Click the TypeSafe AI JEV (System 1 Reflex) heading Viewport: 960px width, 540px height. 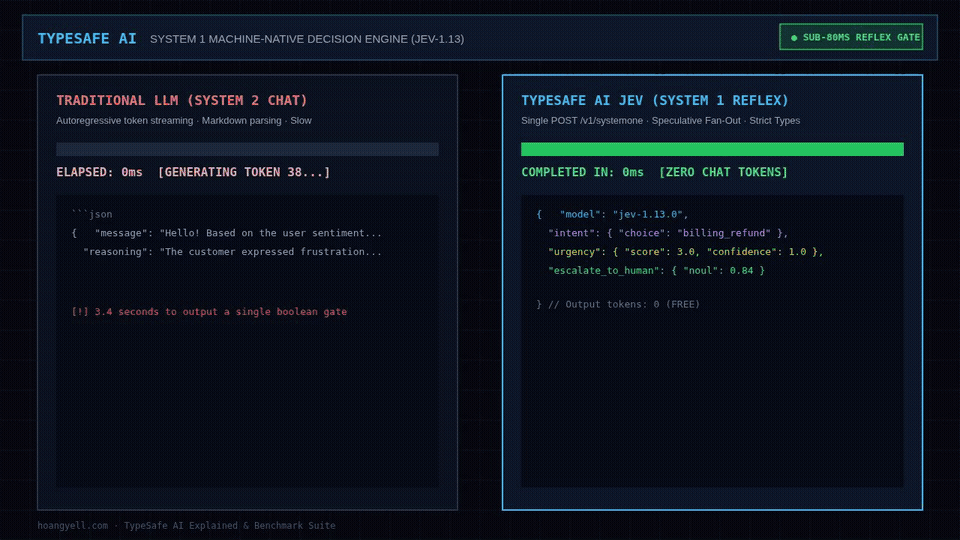point(654,100)
